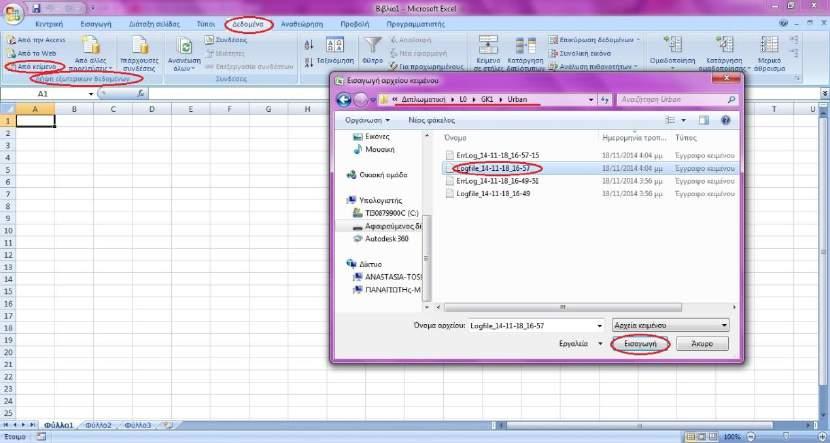Switch to the 'Κεντρική' tab
This screenshot has width=830, height=443.
click(x=49, y=24)
